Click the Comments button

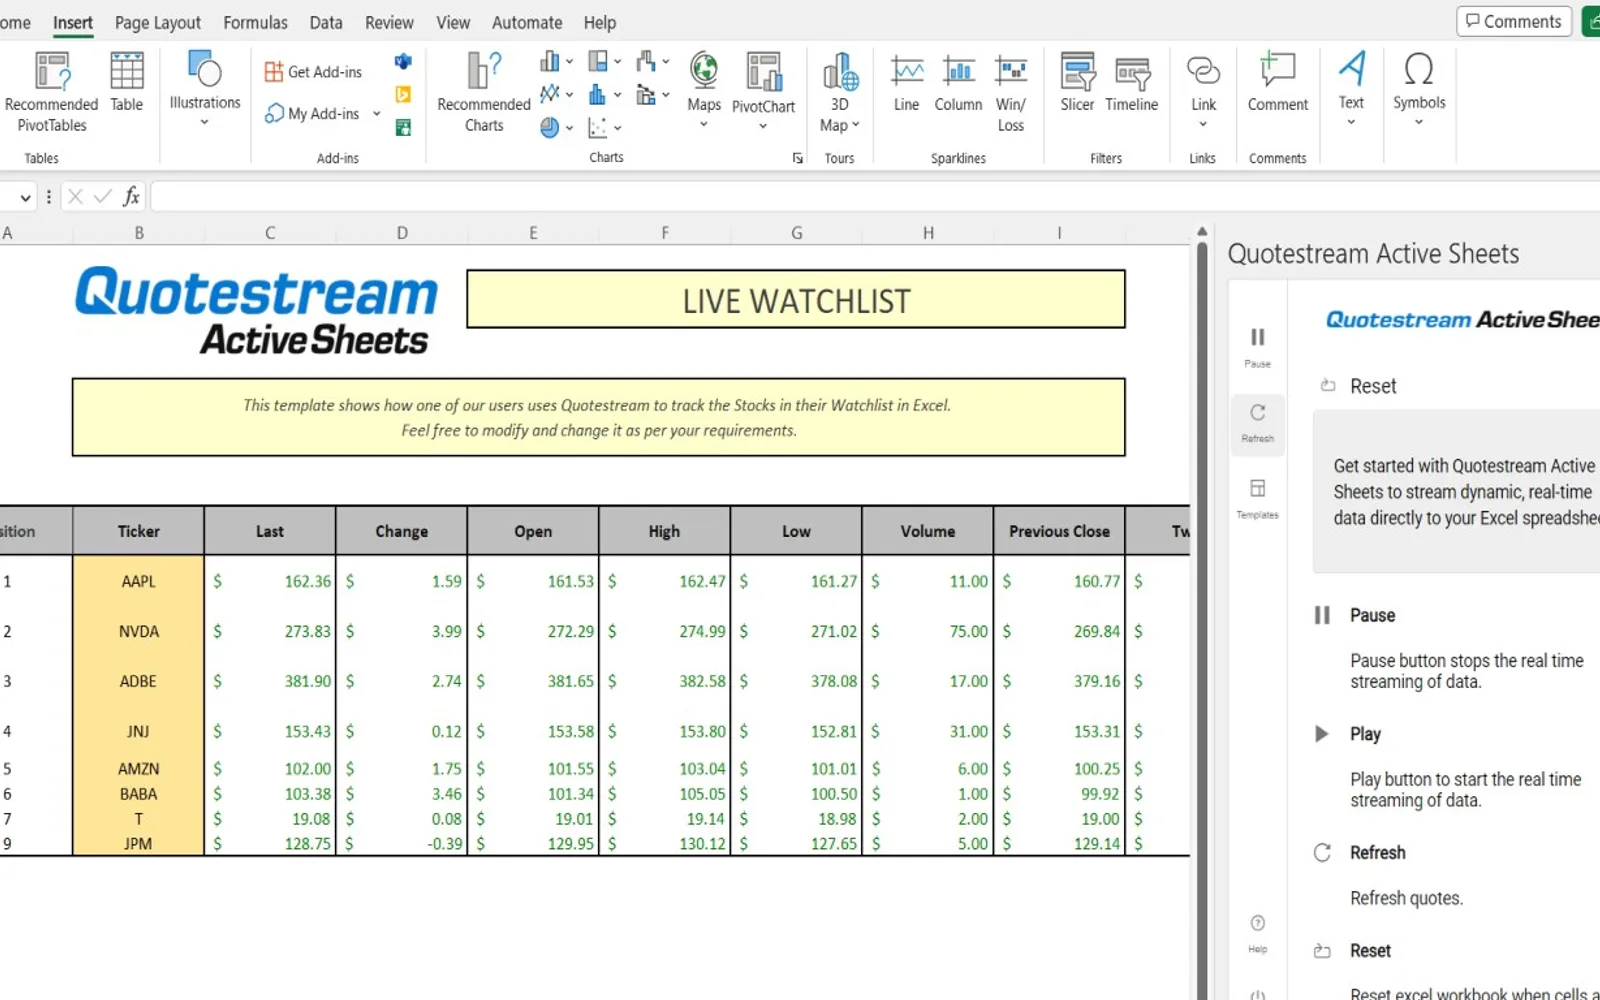(x=1514, y=21)
